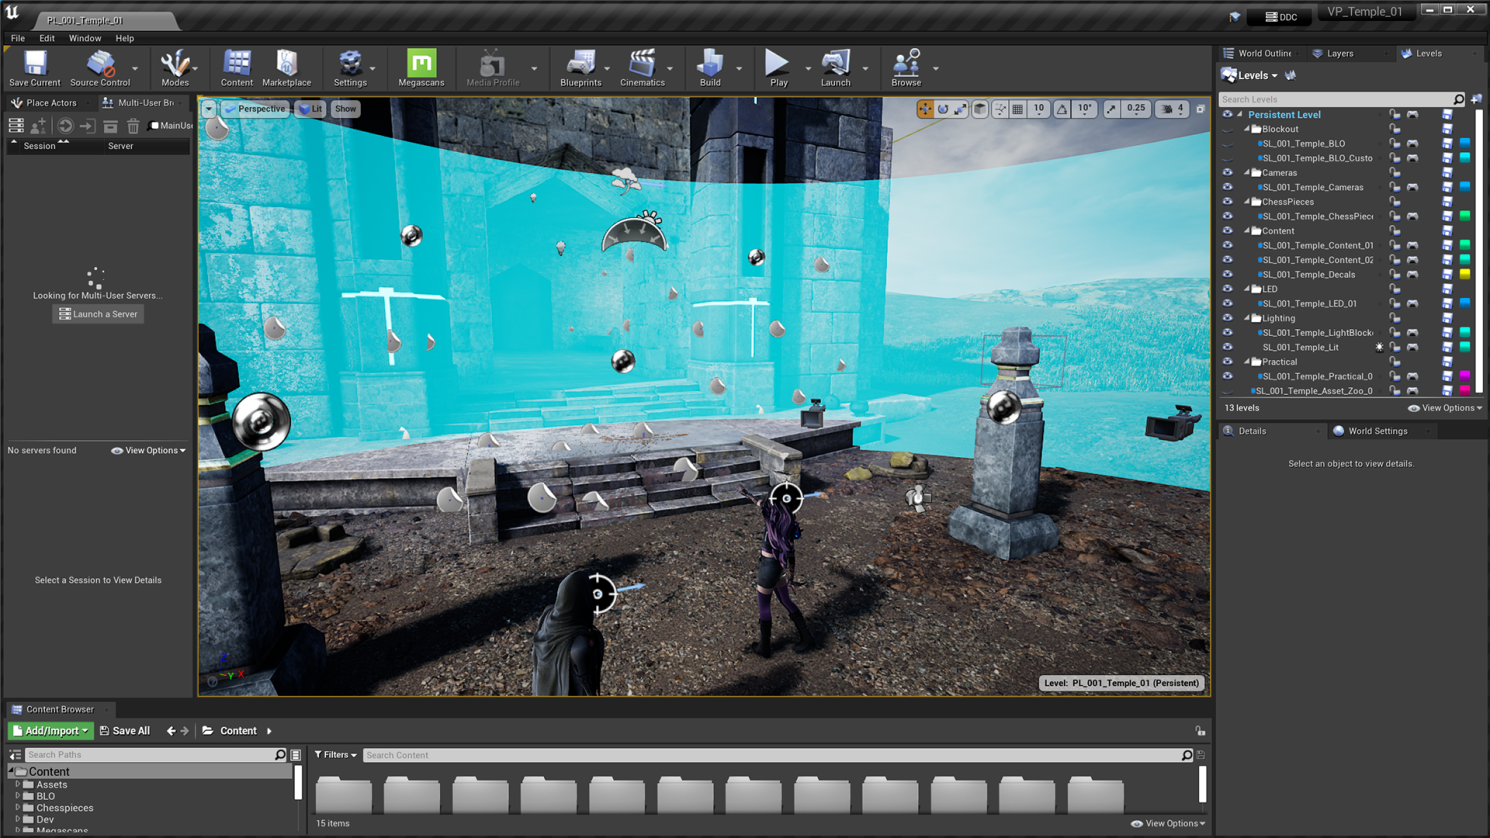Launch the Megascans panel

420,68
